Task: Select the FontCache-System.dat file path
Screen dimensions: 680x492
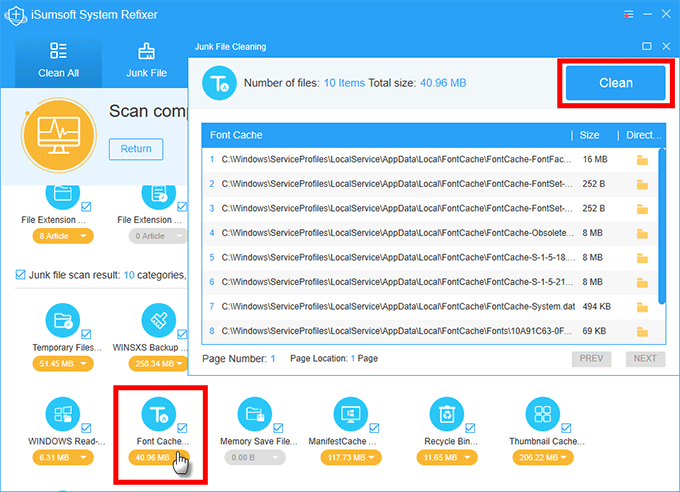Action: [398, 307]
